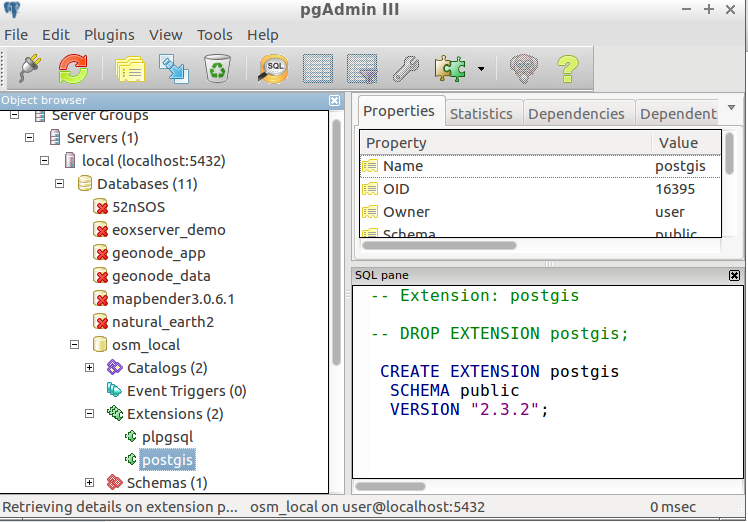
Task: Select the Name property row
Action: [x=540, y=166]
